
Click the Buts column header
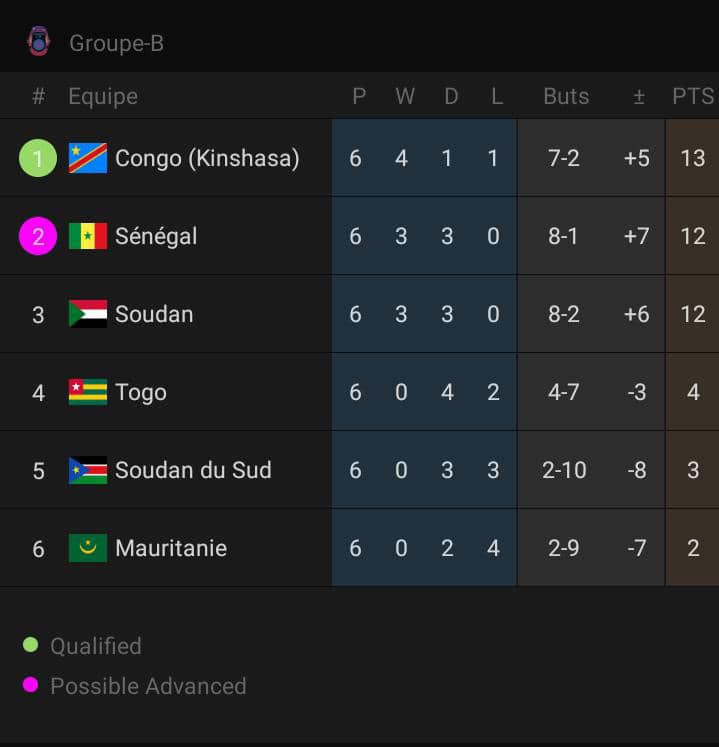(x=566, y=97)
